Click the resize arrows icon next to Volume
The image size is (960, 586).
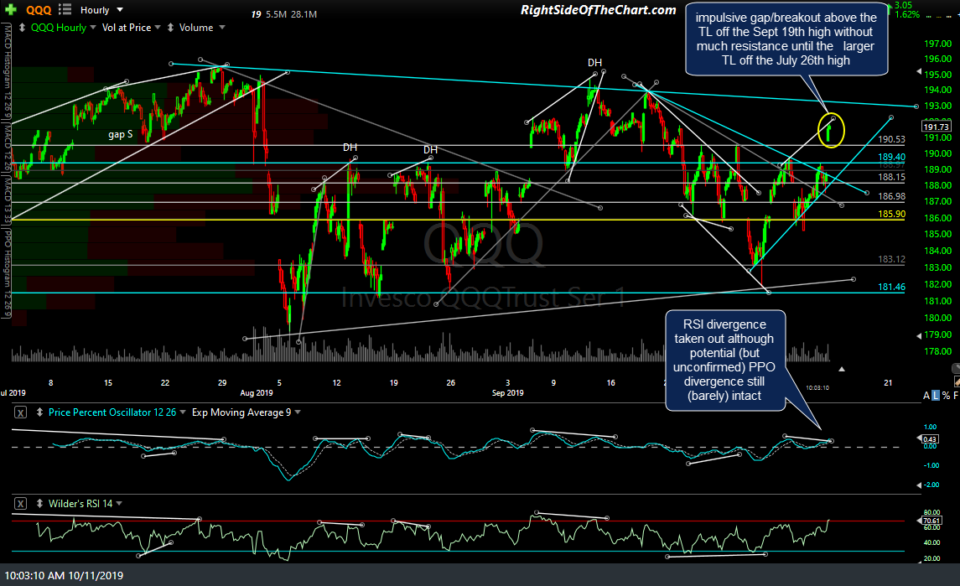[x=170, y=27]
